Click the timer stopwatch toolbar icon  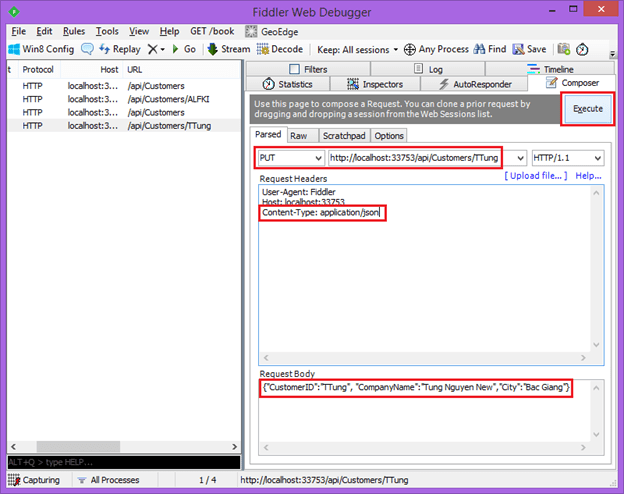[582, 49]
